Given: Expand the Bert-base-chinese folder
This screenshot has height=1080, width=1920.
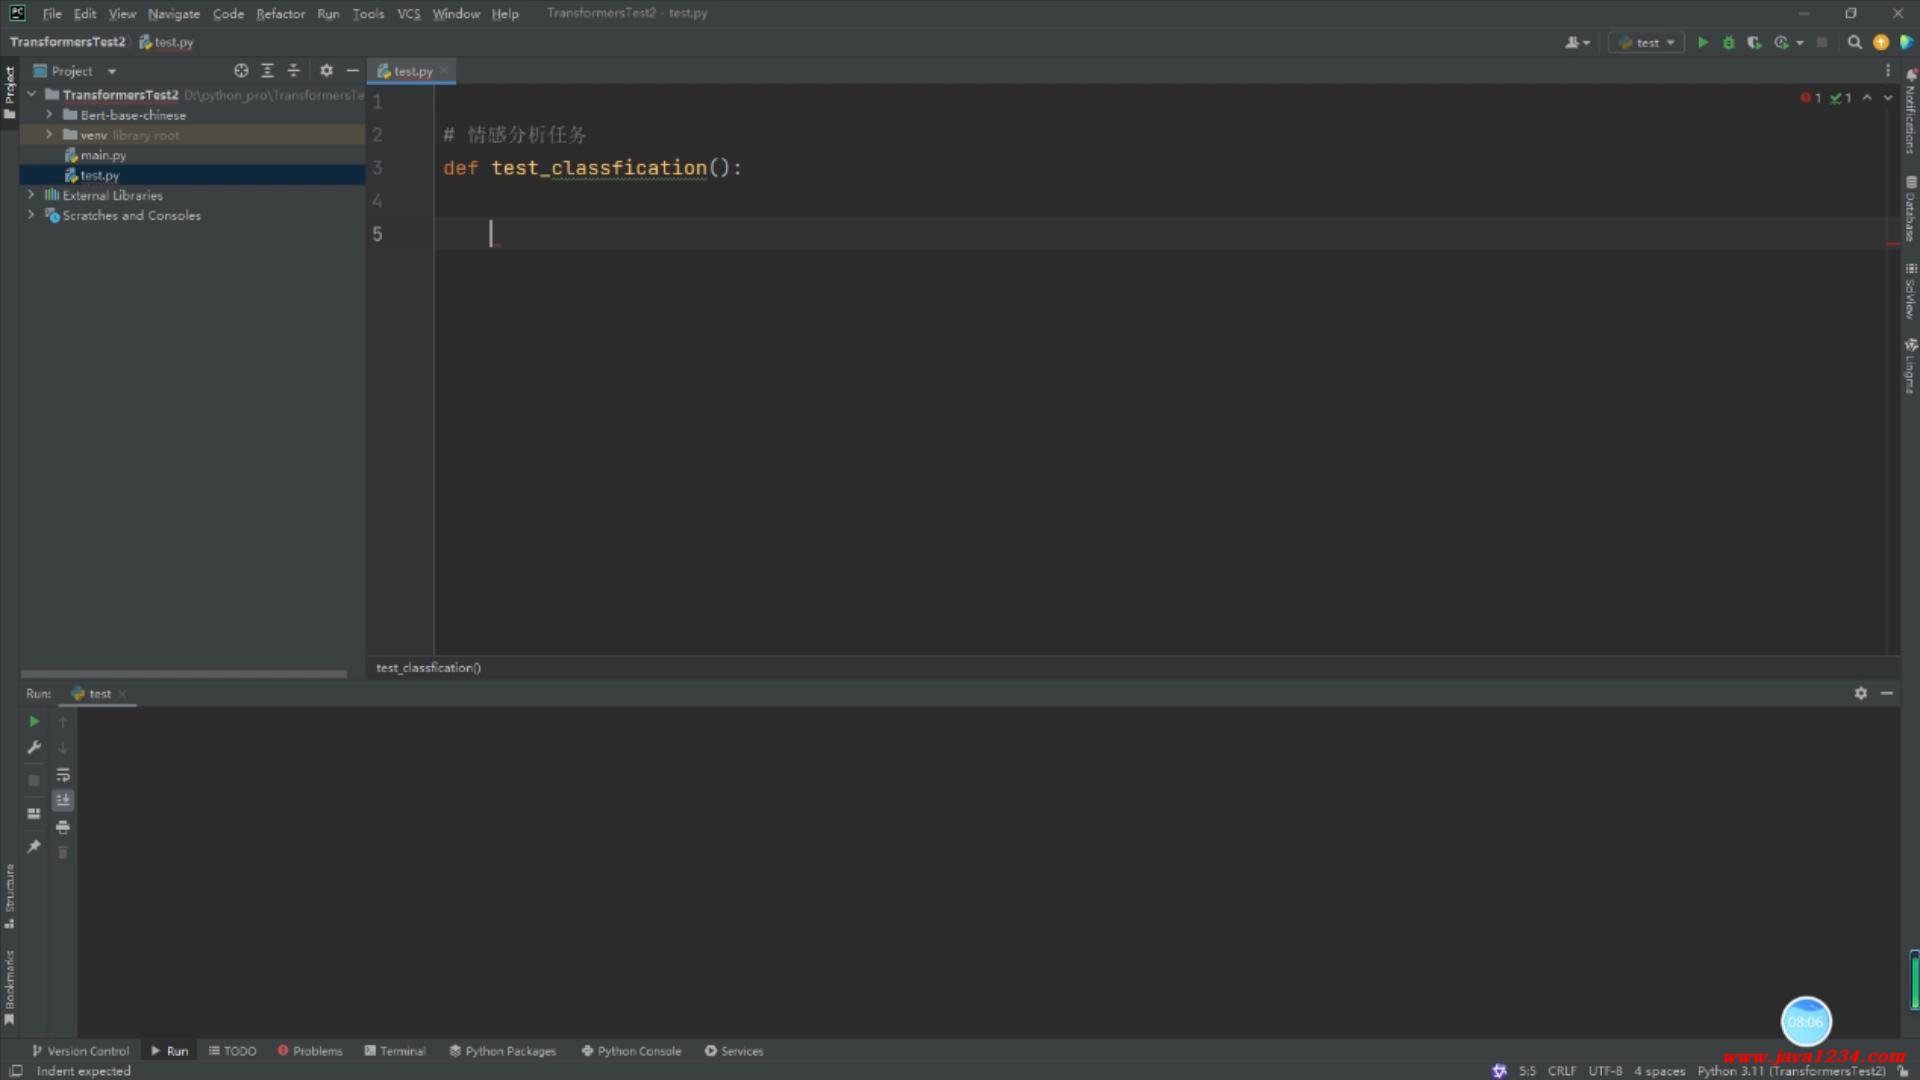Looking at the screenshot, I should coord(49,115).
